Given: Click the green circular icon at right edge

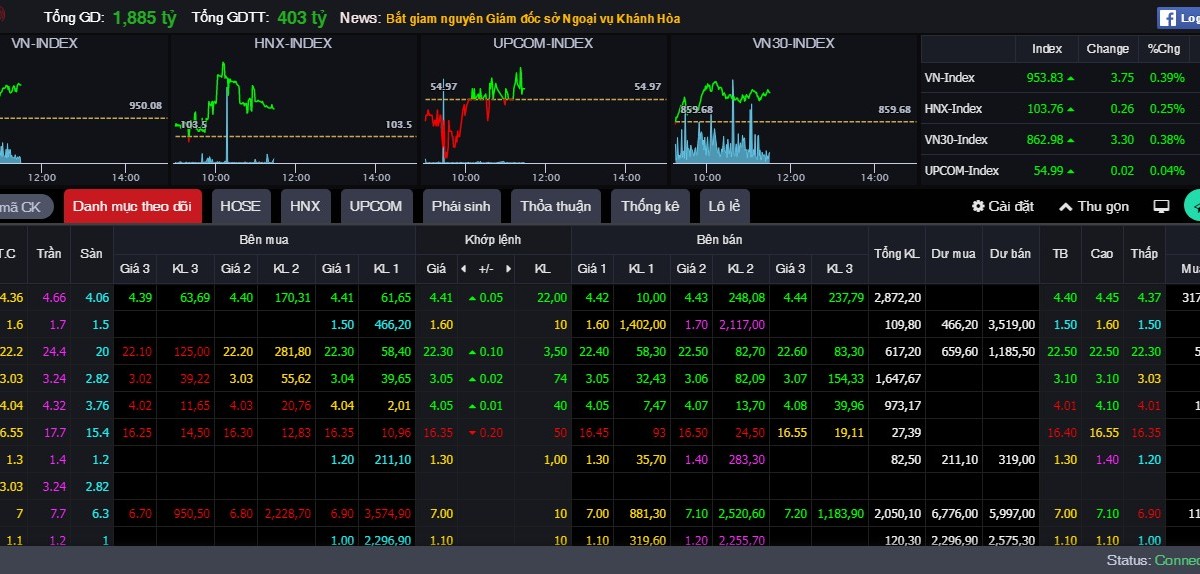Looking at the screenshot, I should pos(1192,205).
